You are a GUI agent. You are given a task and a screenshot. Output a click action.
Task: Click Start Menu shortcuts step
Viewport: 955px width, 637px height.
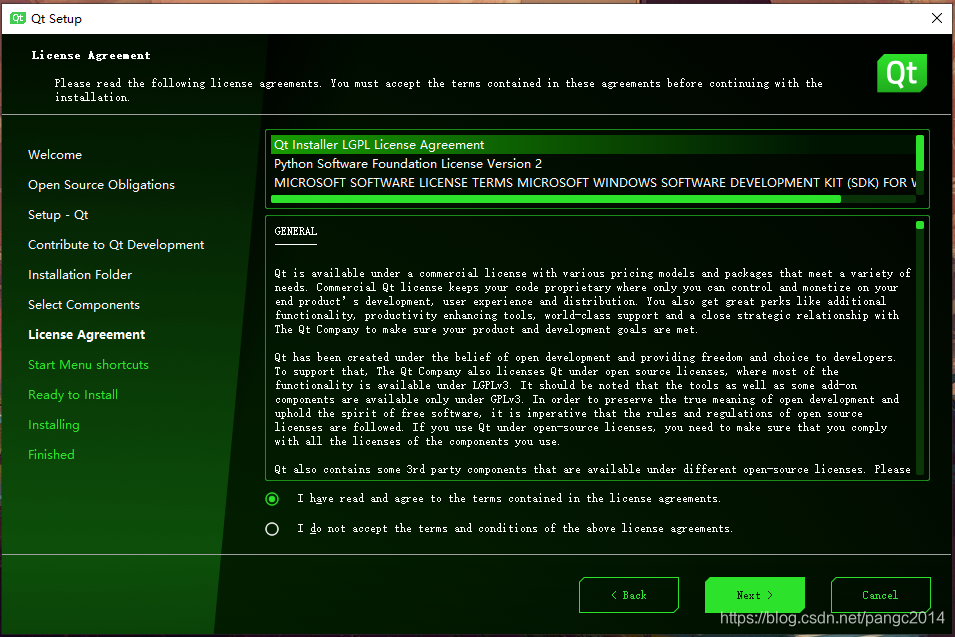point(88,364)
